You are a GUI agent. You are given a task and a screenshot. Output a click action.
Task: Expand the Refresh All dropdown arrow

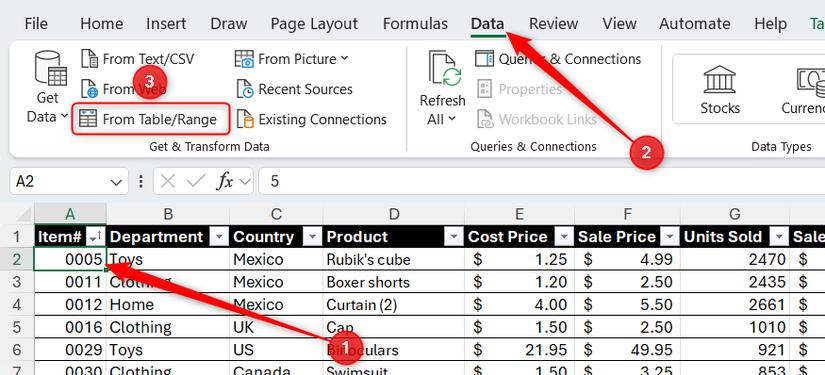[452, 119]
